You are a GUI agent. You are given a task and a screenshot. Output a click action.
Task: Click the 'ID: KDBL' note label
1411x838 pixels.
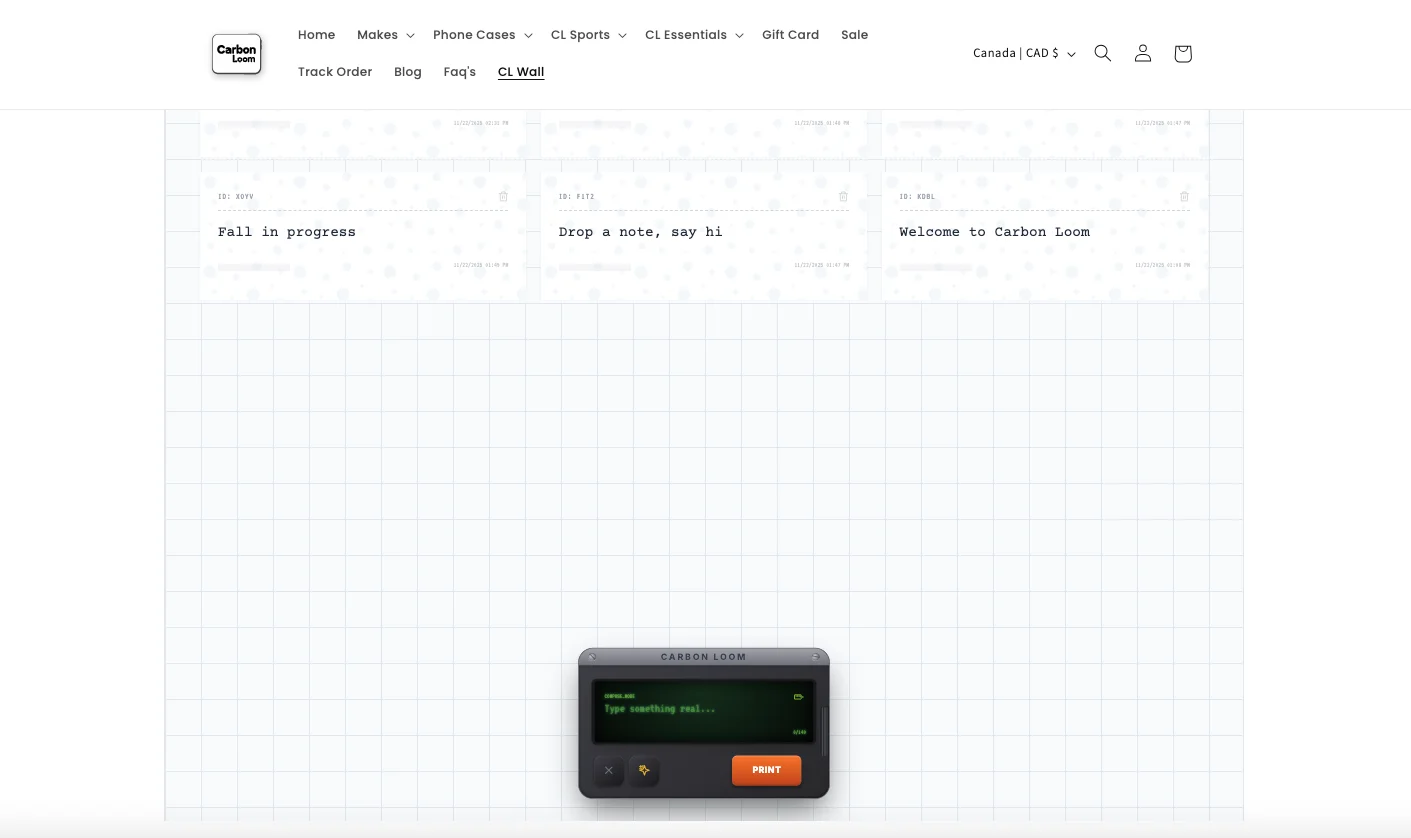click(917, 197)
